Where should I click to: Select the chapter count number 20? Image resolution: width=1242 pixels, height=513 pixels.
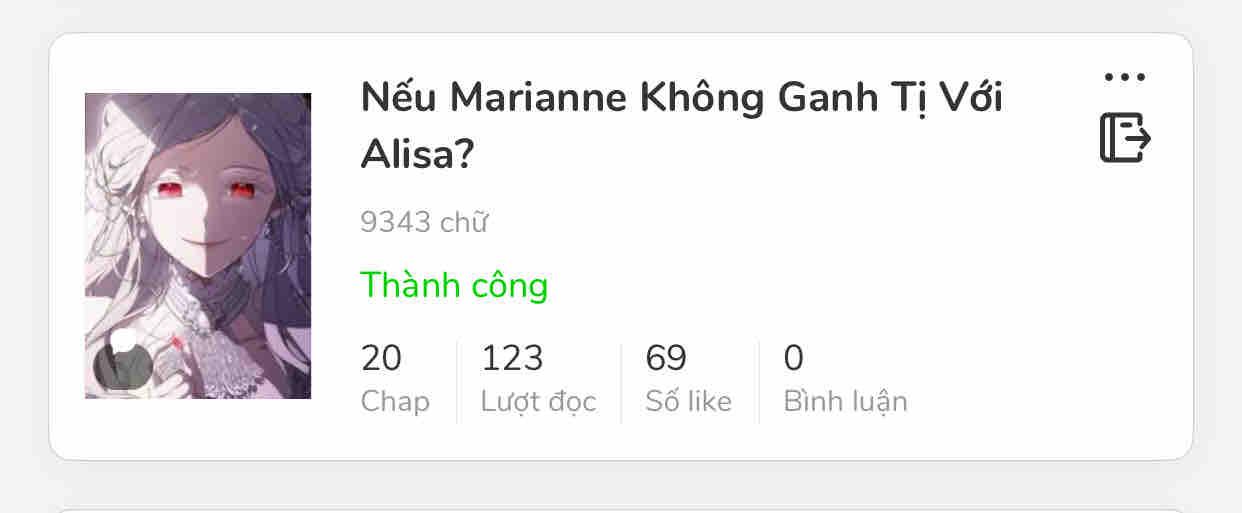pos(381,358)
